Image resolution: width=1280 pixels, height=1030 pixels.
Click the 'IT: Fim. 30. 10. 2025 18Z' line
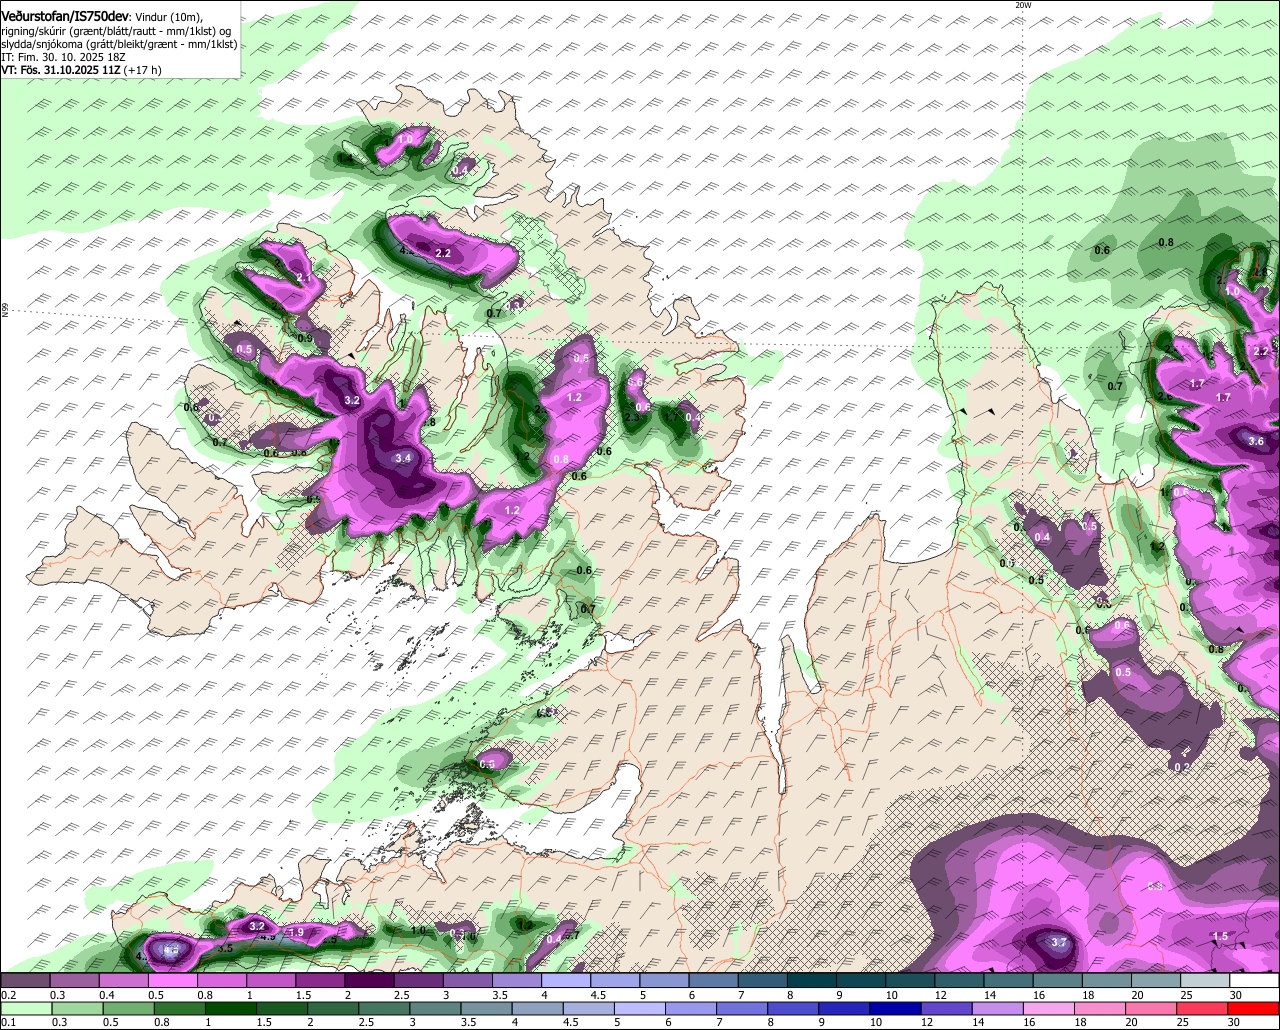tap(63, 57)
